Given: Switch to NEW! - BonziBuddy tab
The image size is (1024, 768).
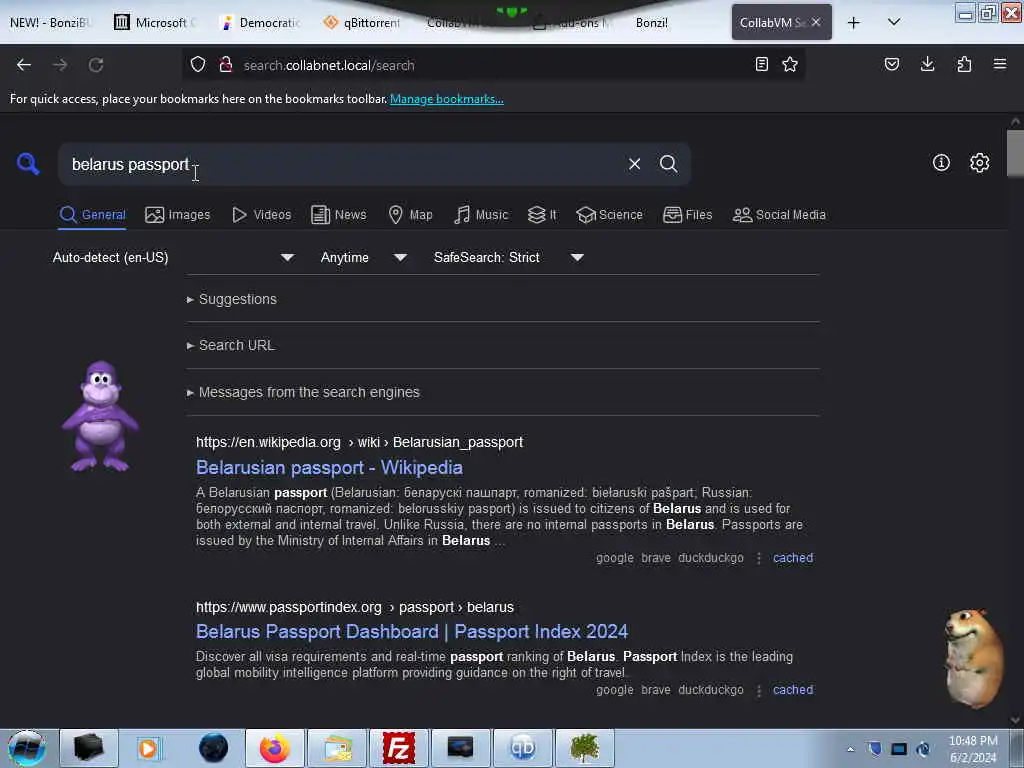Looking at the screenshot, I should coord(50,23).
